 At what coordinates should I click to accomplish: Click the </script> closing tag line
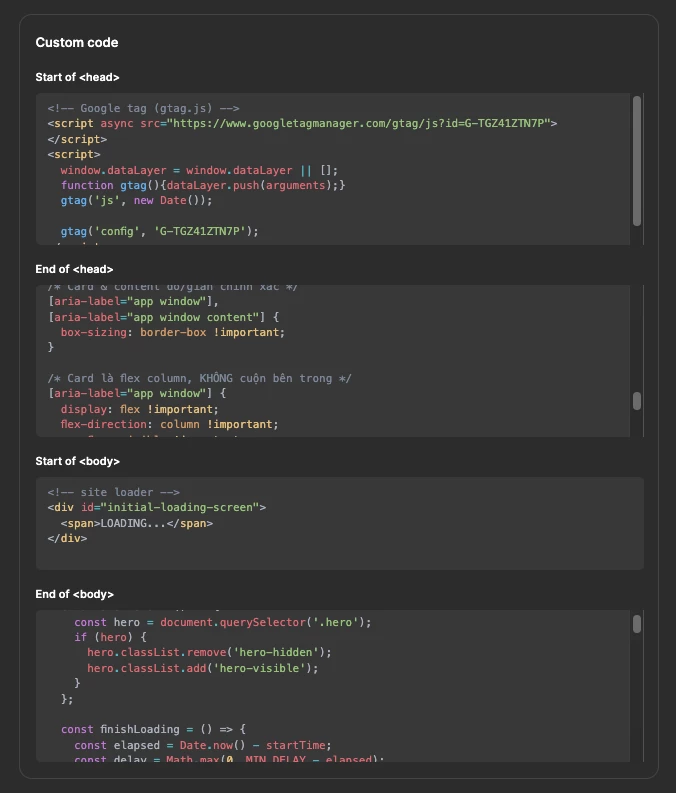[x=77, y=139]
